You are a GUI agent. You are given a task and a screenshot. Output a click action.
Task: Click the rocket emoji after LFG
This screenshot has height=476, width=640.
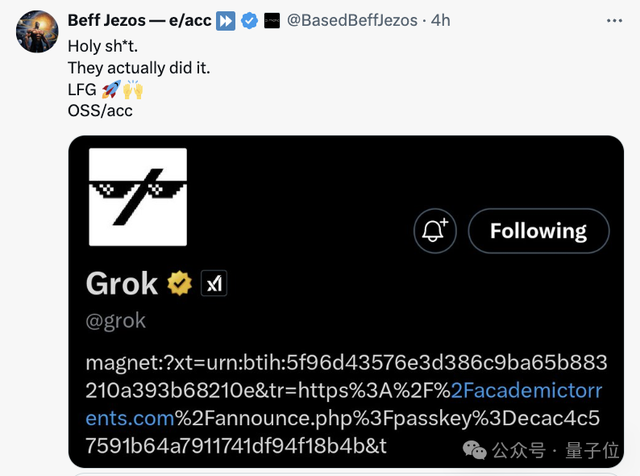[x=110, y=89]
